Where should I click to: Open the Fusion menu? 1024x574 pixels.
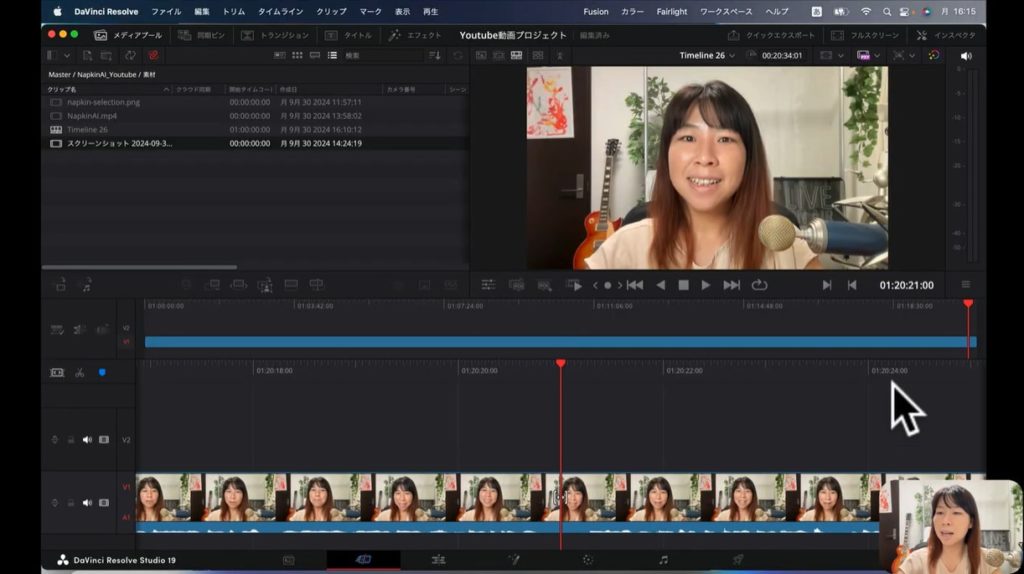pyautogui.click(x=595, y=11)
